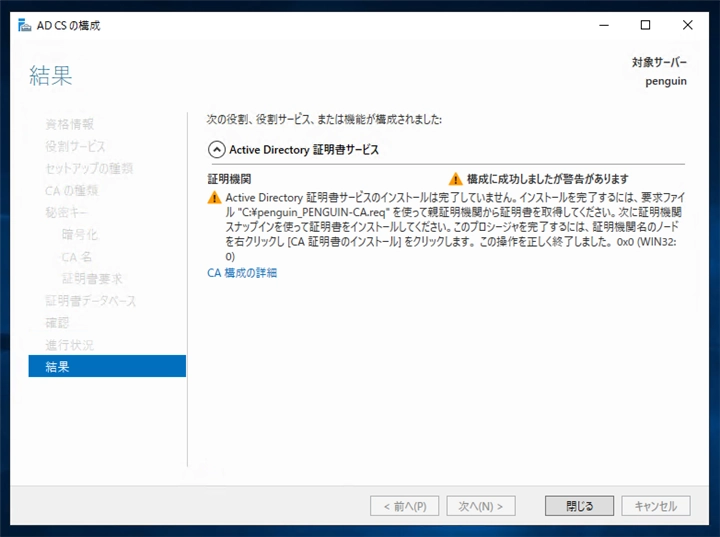Viewport: 720px width, 537px height.
Task: Maximize the AD CS の構成 window
Action: [645, 25]
